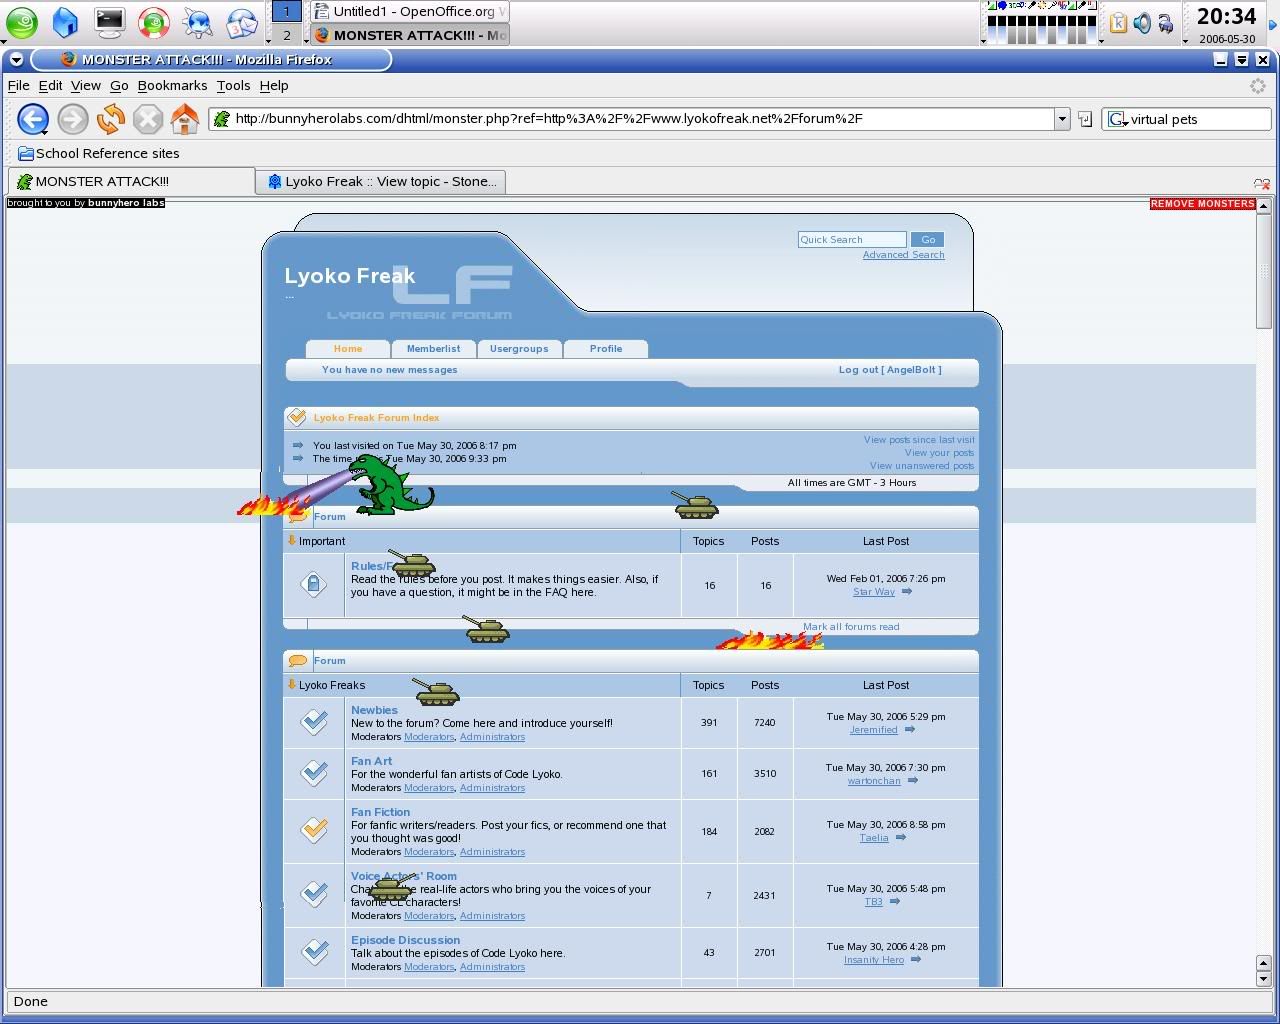
Task: Click Mark all forums read
Action: point(851,627)
